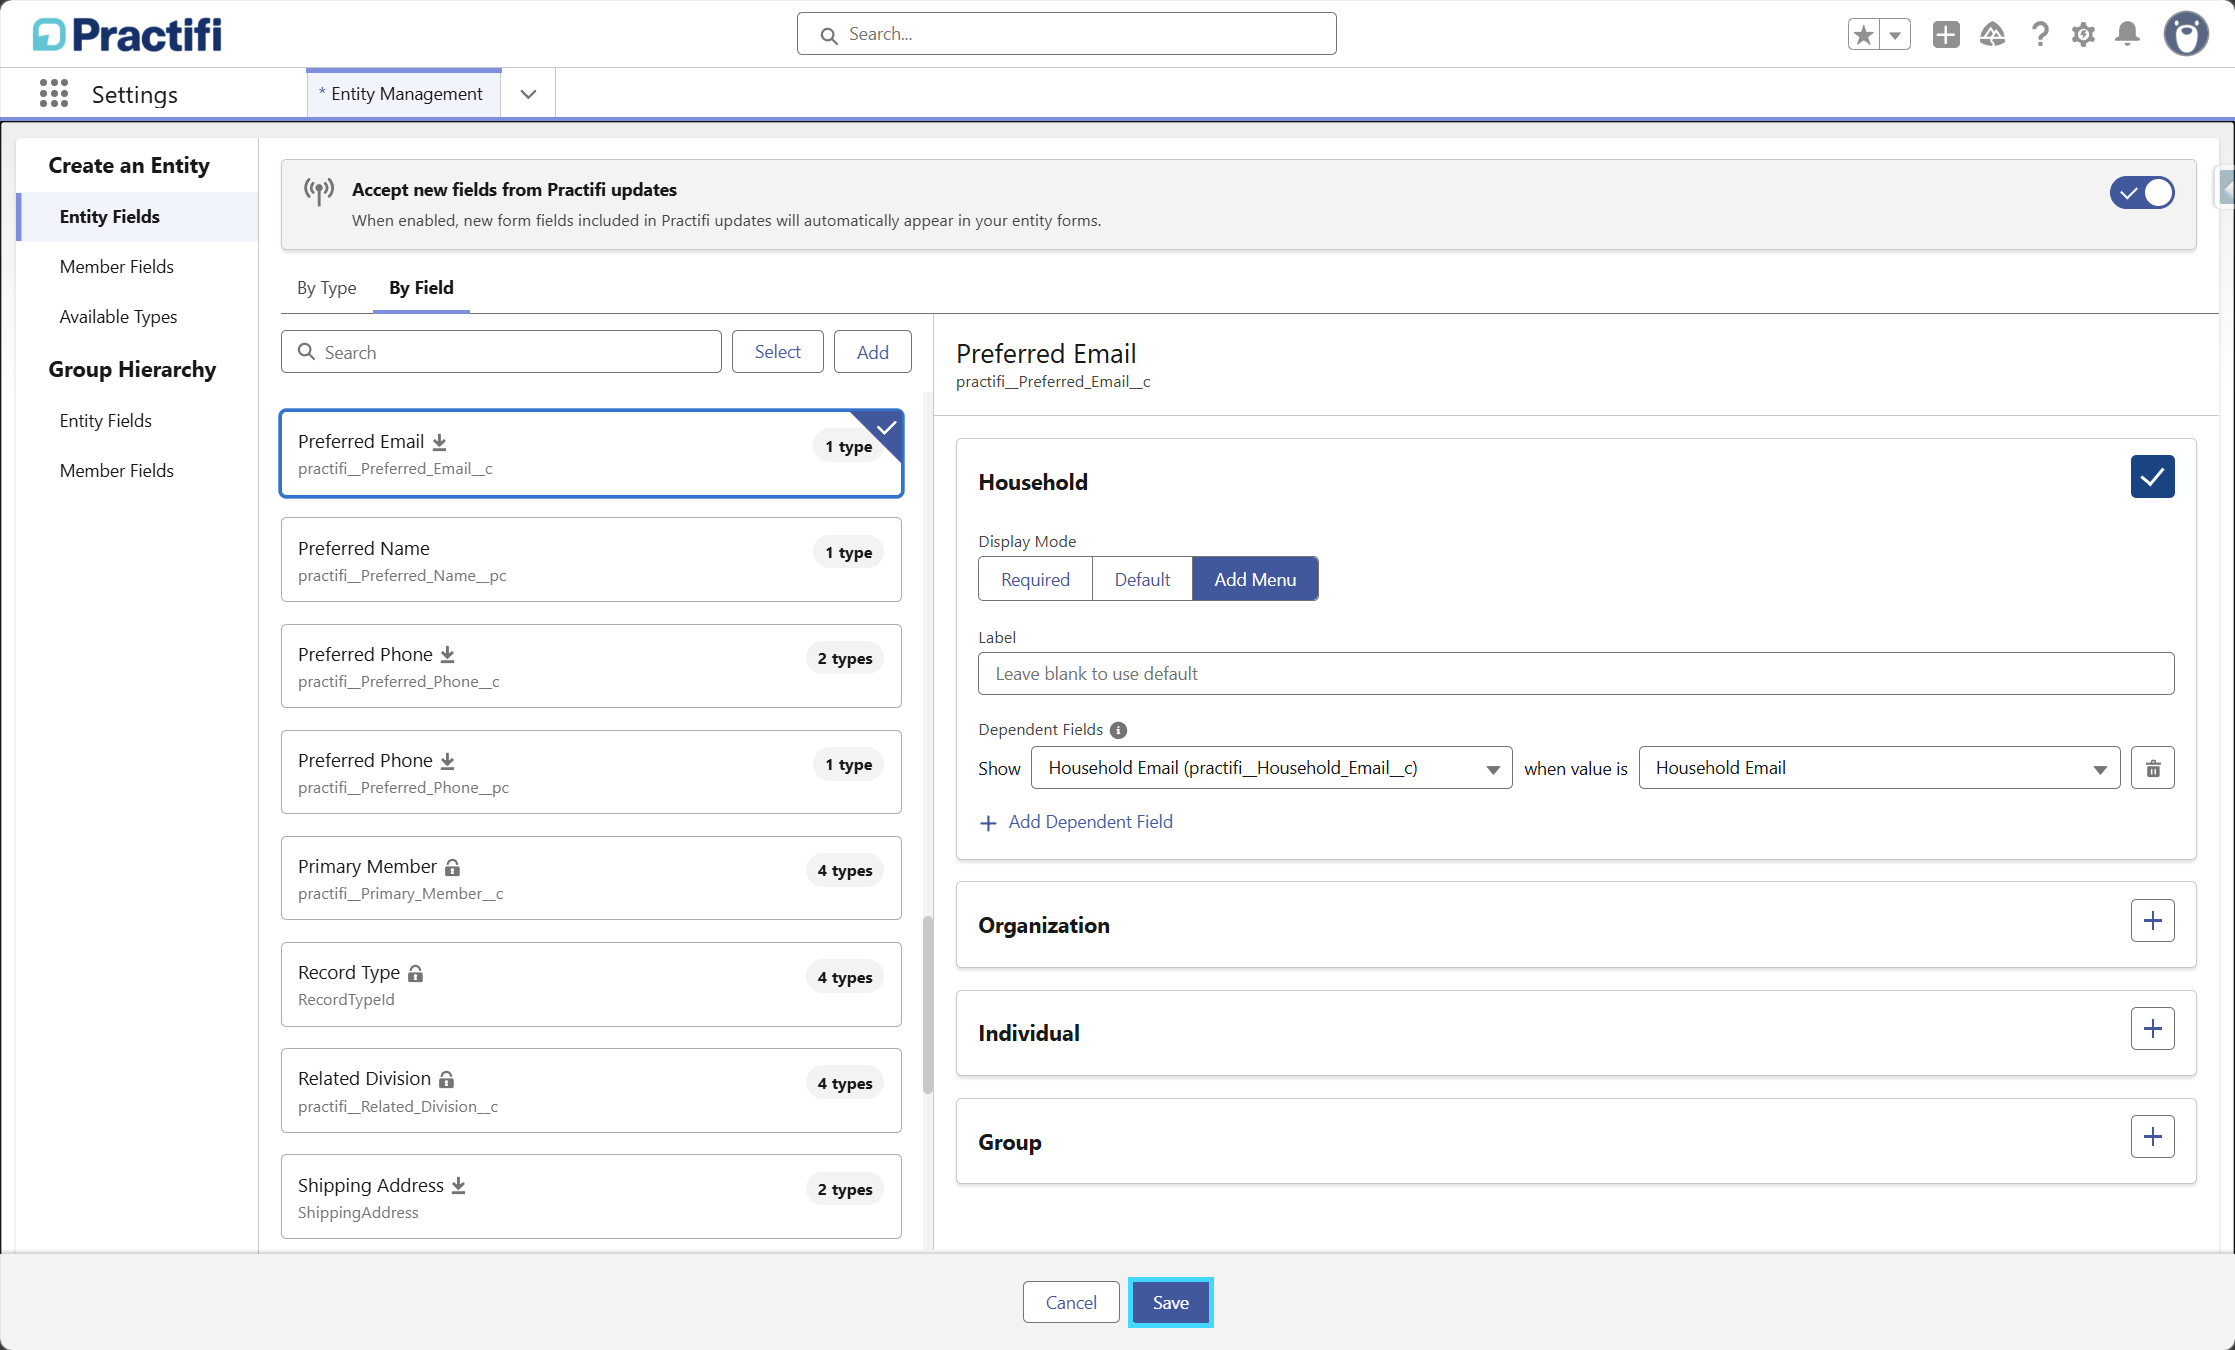Open the Household Email field dropdown
This screenshot has height=1350, width=2235.
[x=1271, y=768]
